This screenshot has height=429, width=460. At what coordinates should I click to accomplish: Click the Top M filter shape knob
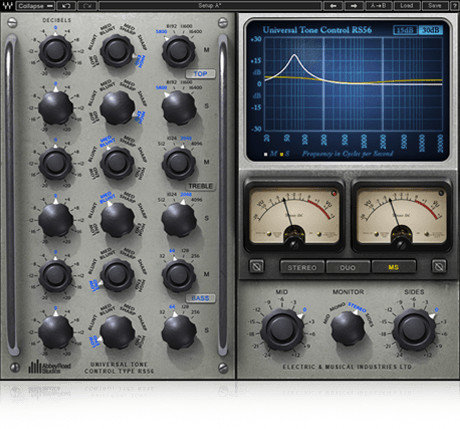(117, 51)
